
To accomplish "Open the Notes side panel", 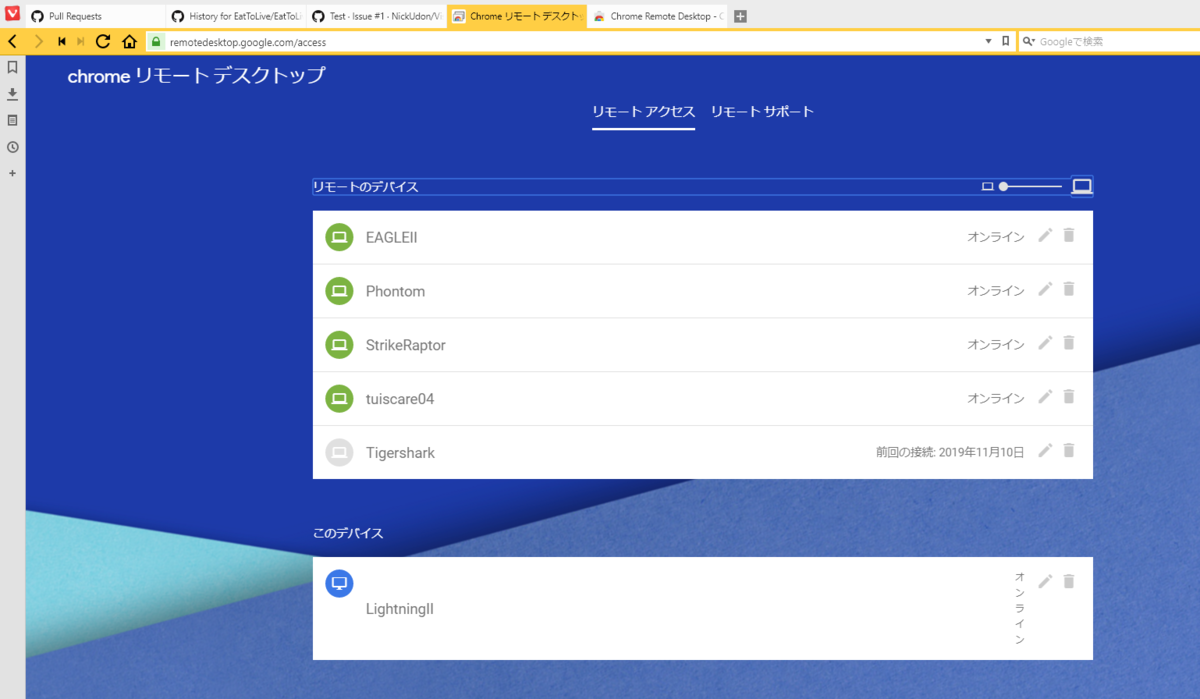I will [12, 120].
